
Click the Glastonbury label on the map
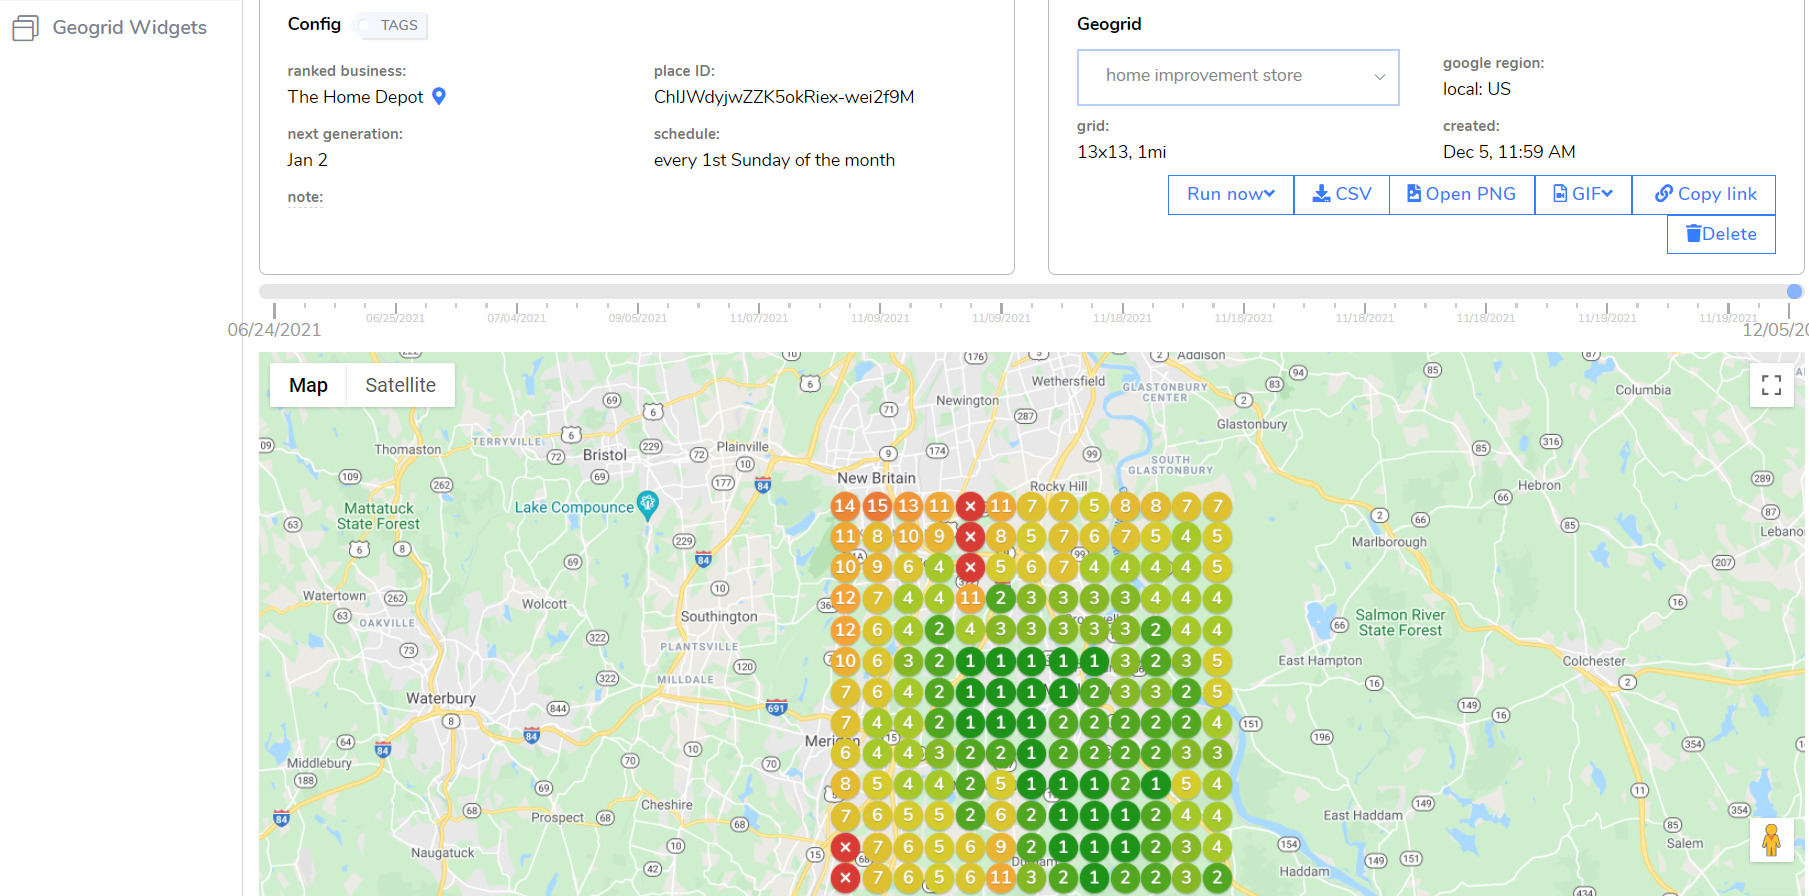click(1252, 424)
